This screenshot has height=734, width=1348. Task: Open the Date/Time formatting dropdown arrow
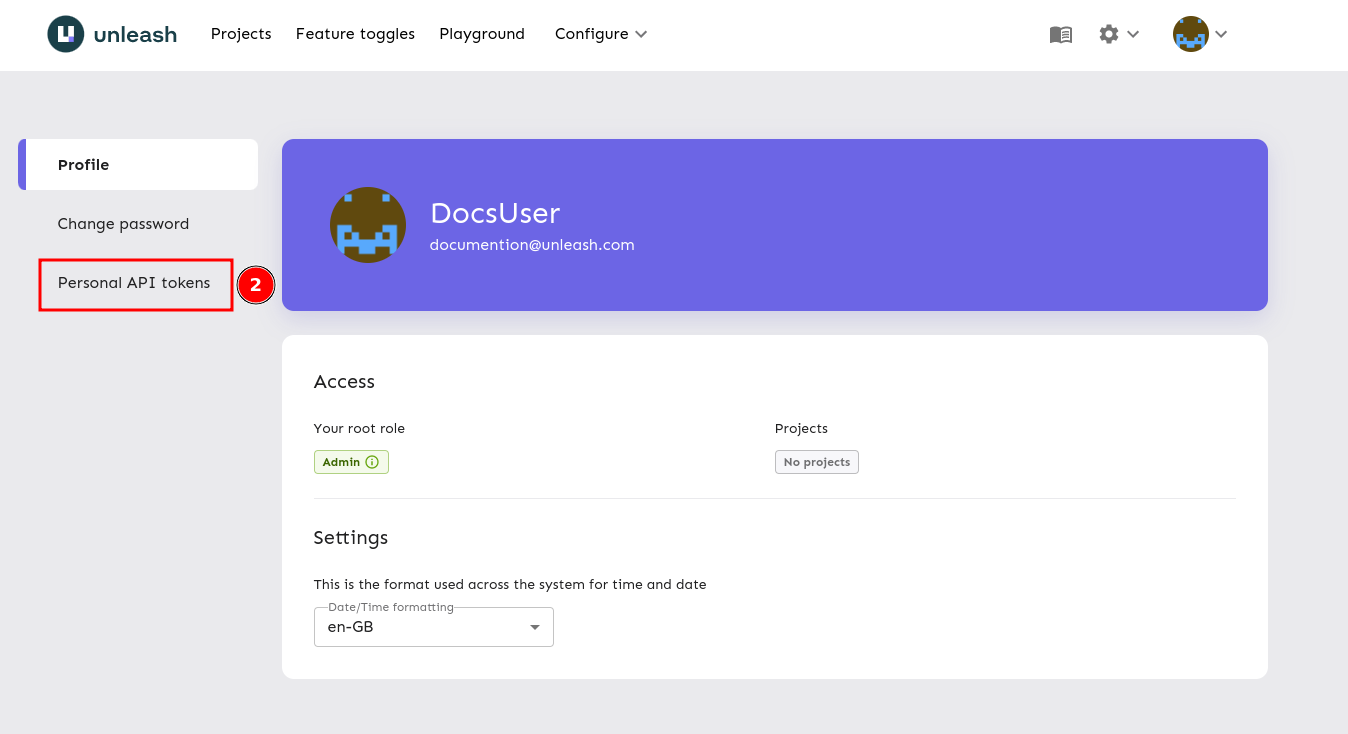pos(535,628)
